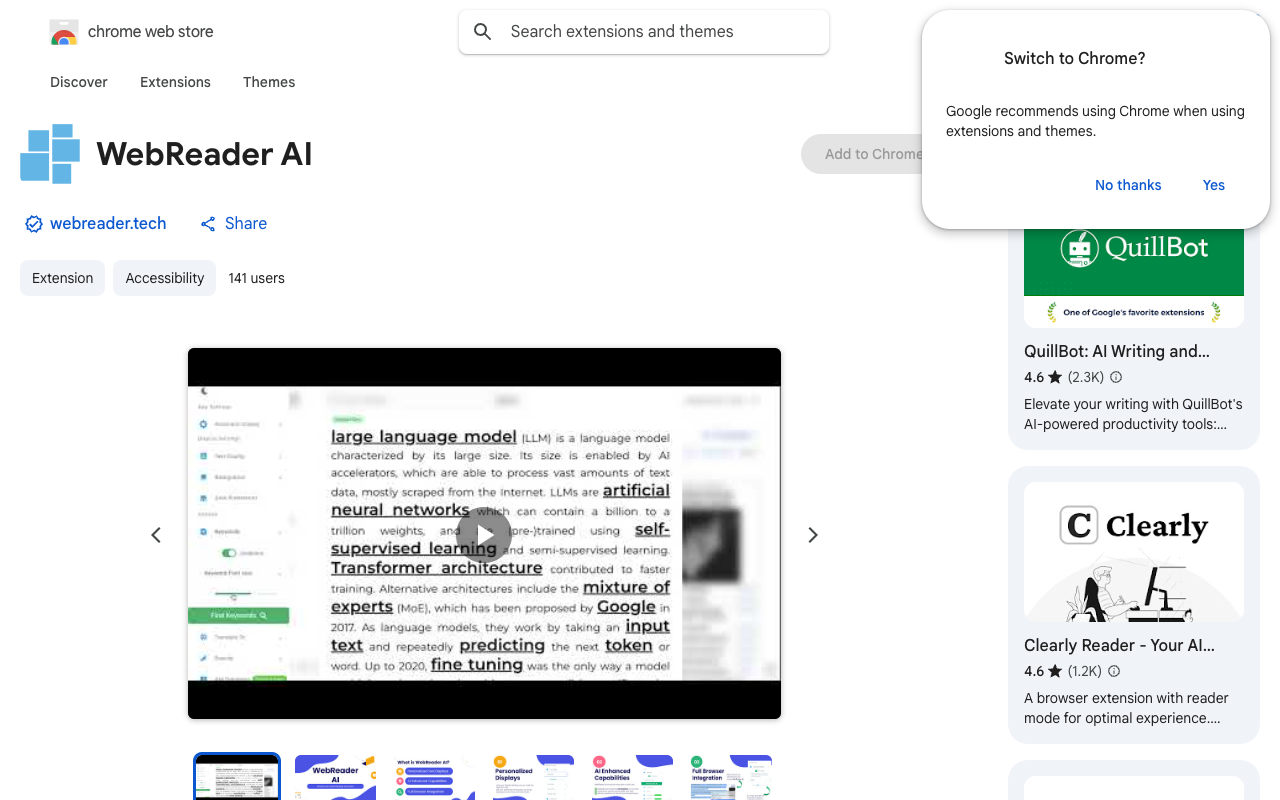Go to the next screenshot with the right arrow
The width and height of the screenshot is (1280, 800).
pos(813,535)
